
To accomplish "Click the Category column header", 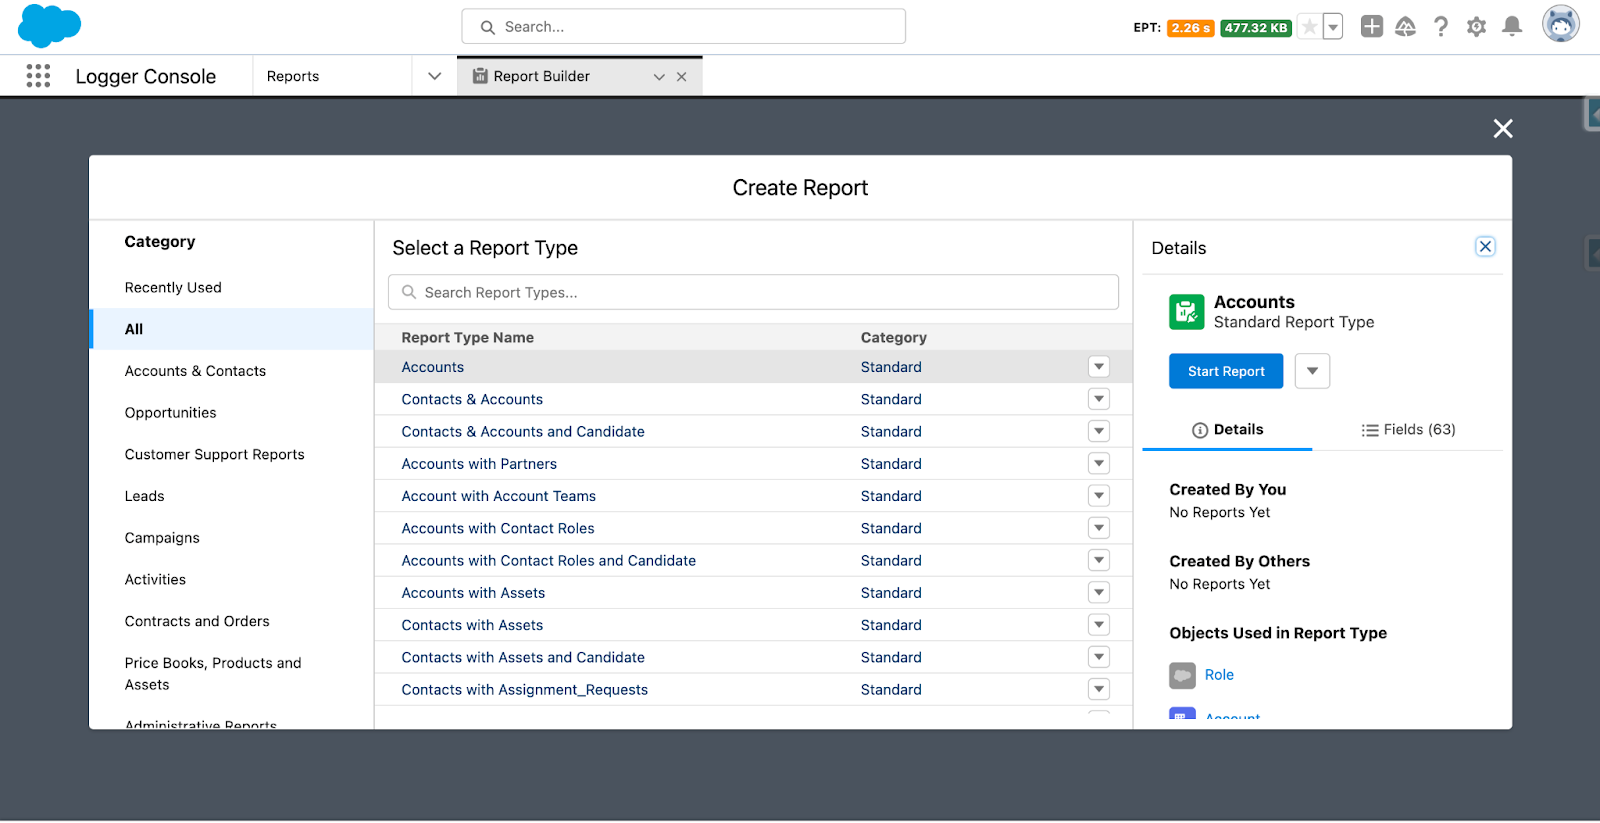I will pyautogui.click(x=893, y=338).
